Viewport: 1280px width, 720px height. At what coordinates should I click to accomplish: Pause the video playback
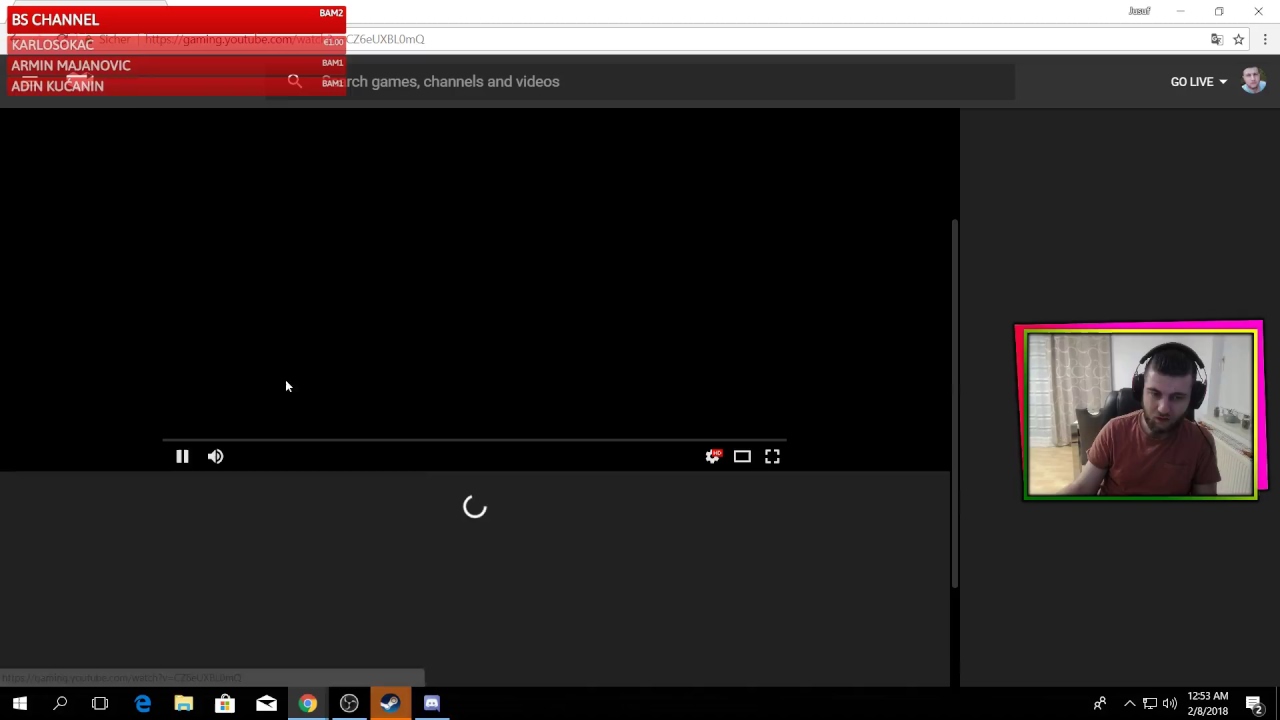(x=182, y=456)
